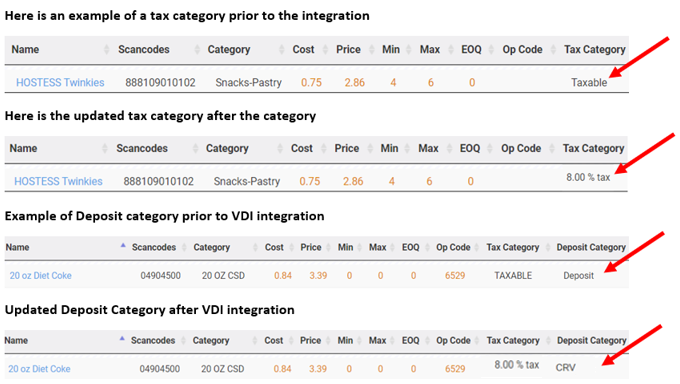Click Tax Category header in second table

pos(593,148)
